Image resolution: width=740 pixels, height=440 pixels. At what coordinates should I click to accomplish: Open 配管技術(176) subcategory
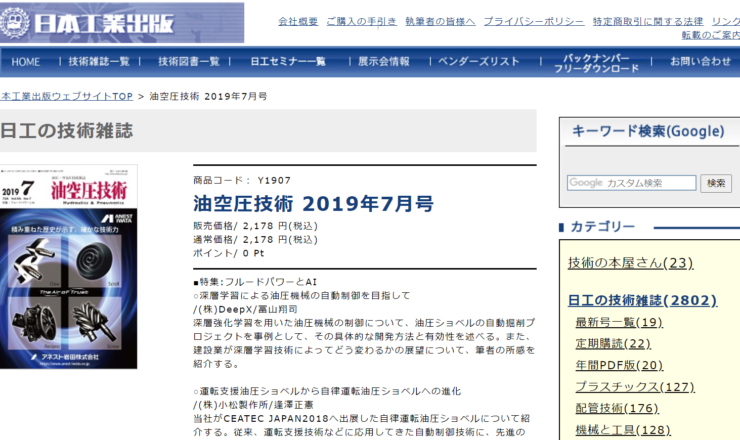[617, 408]
